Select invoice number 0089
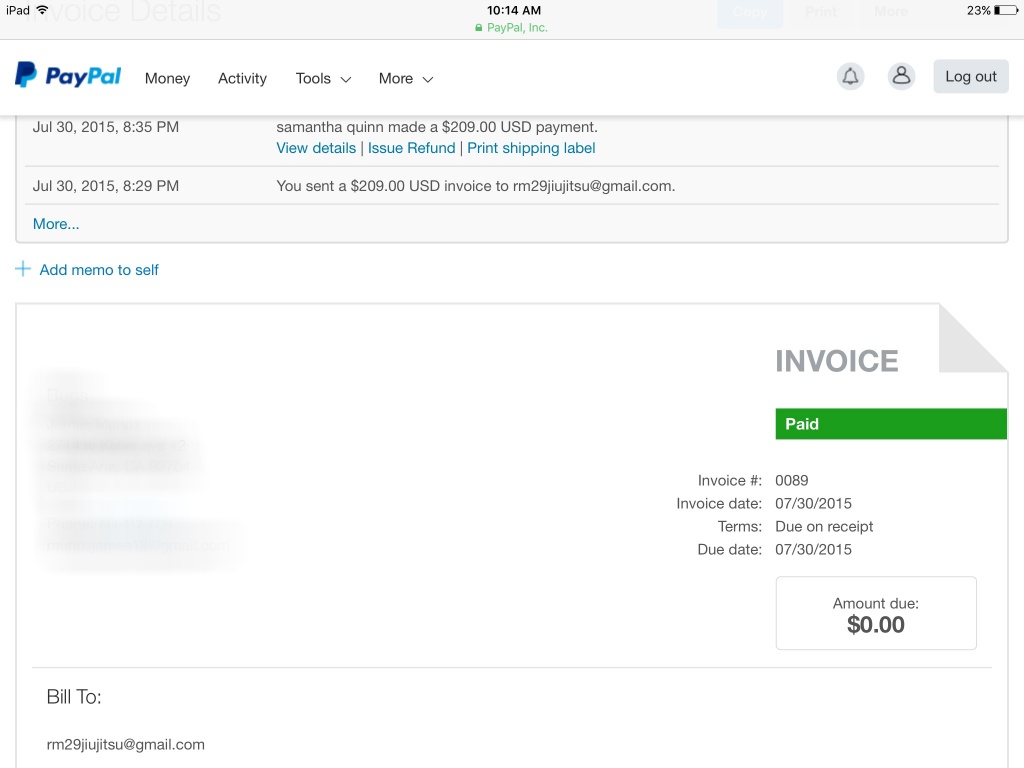The width and height of the screenshot is (1024, 768). point(792,481)
